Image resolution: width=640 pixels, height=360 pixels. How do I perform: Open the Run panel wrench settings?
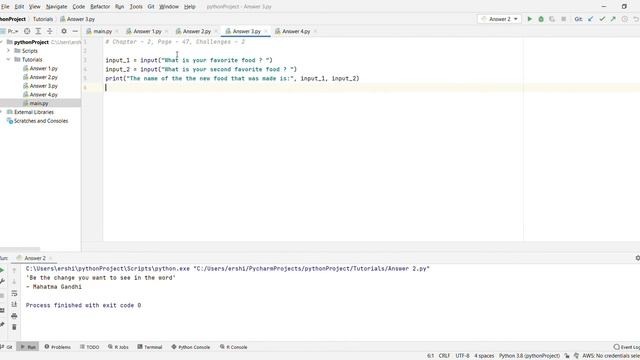pyautogui.click(x=2, y=281)
